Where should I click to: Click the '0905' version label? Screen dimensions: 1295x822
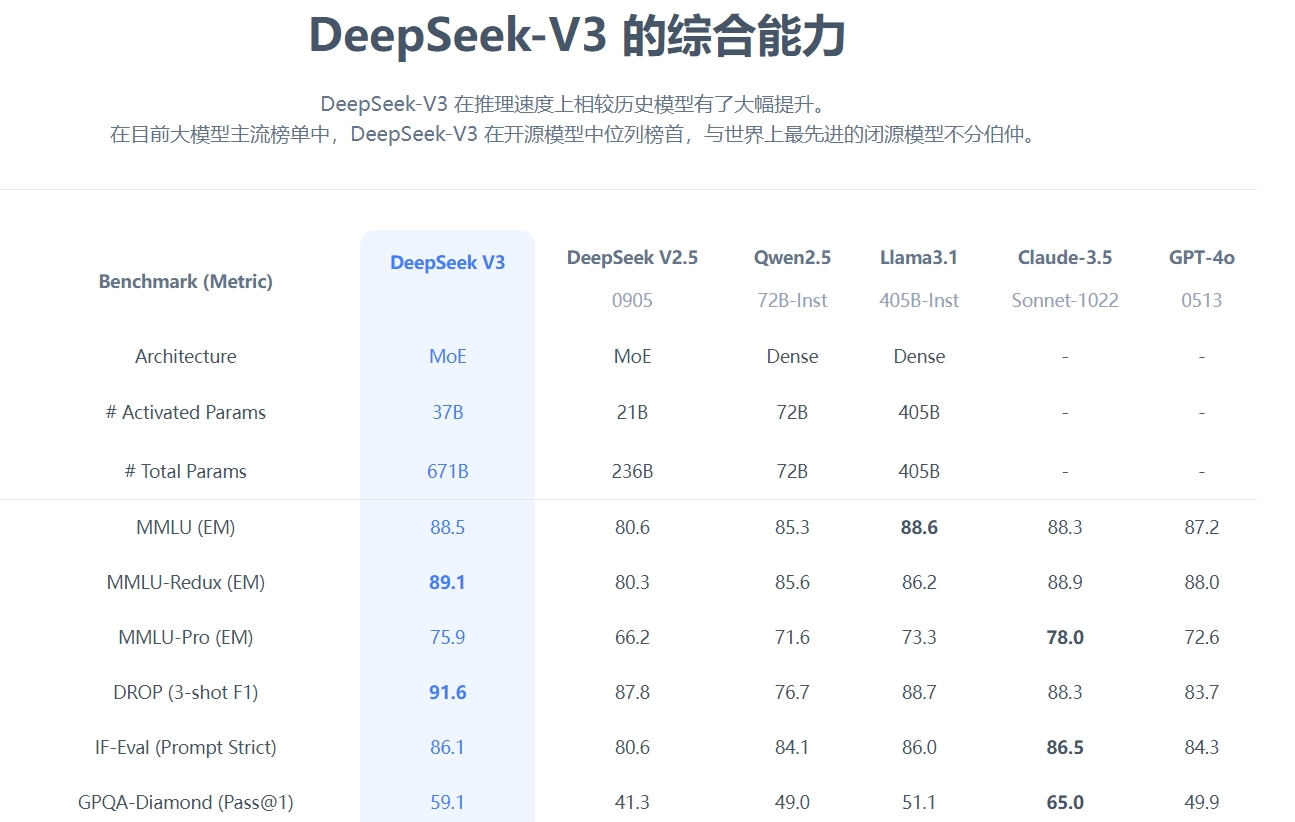[x=633, y=300]
